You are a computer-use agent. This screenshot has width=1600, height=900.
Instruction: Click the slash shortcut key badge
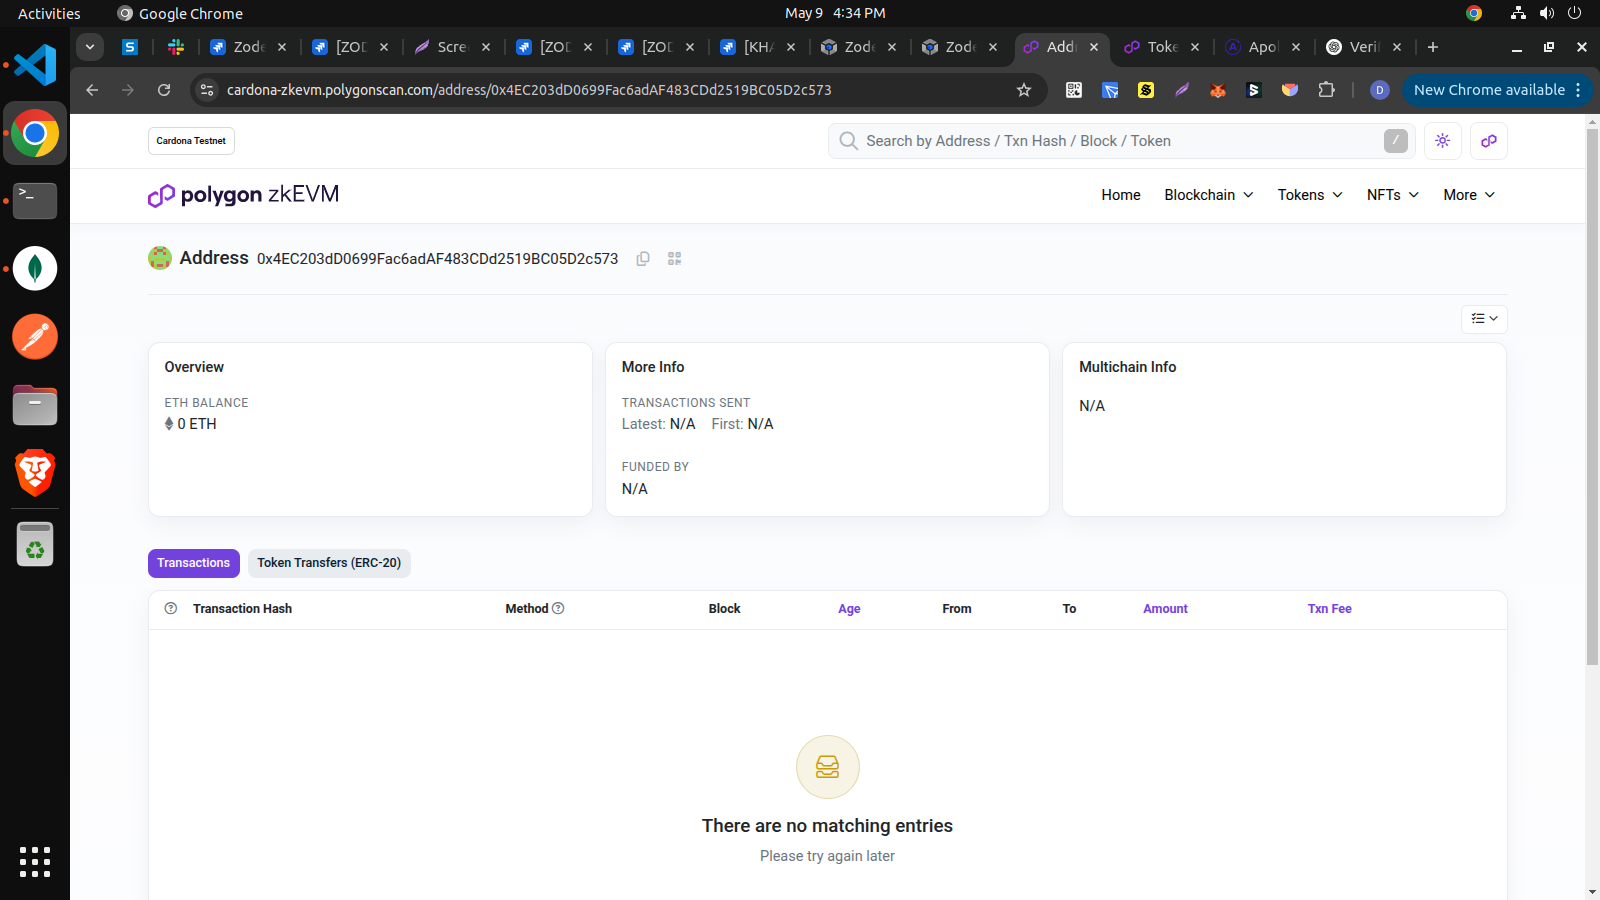(1396, 141)
